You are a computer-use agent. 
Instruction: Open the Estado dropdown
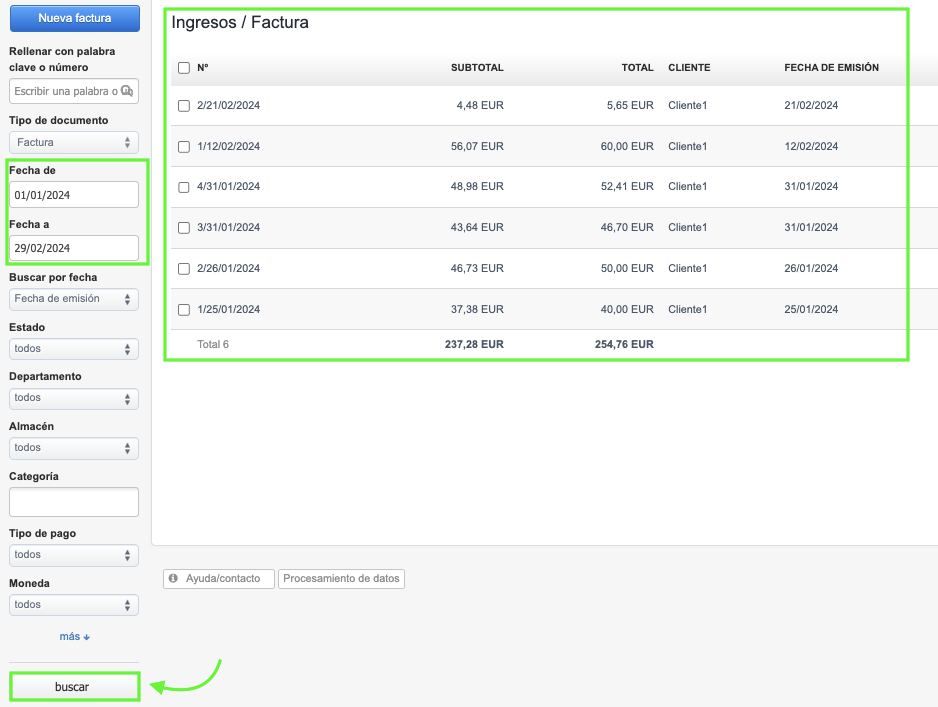point(74,349)
